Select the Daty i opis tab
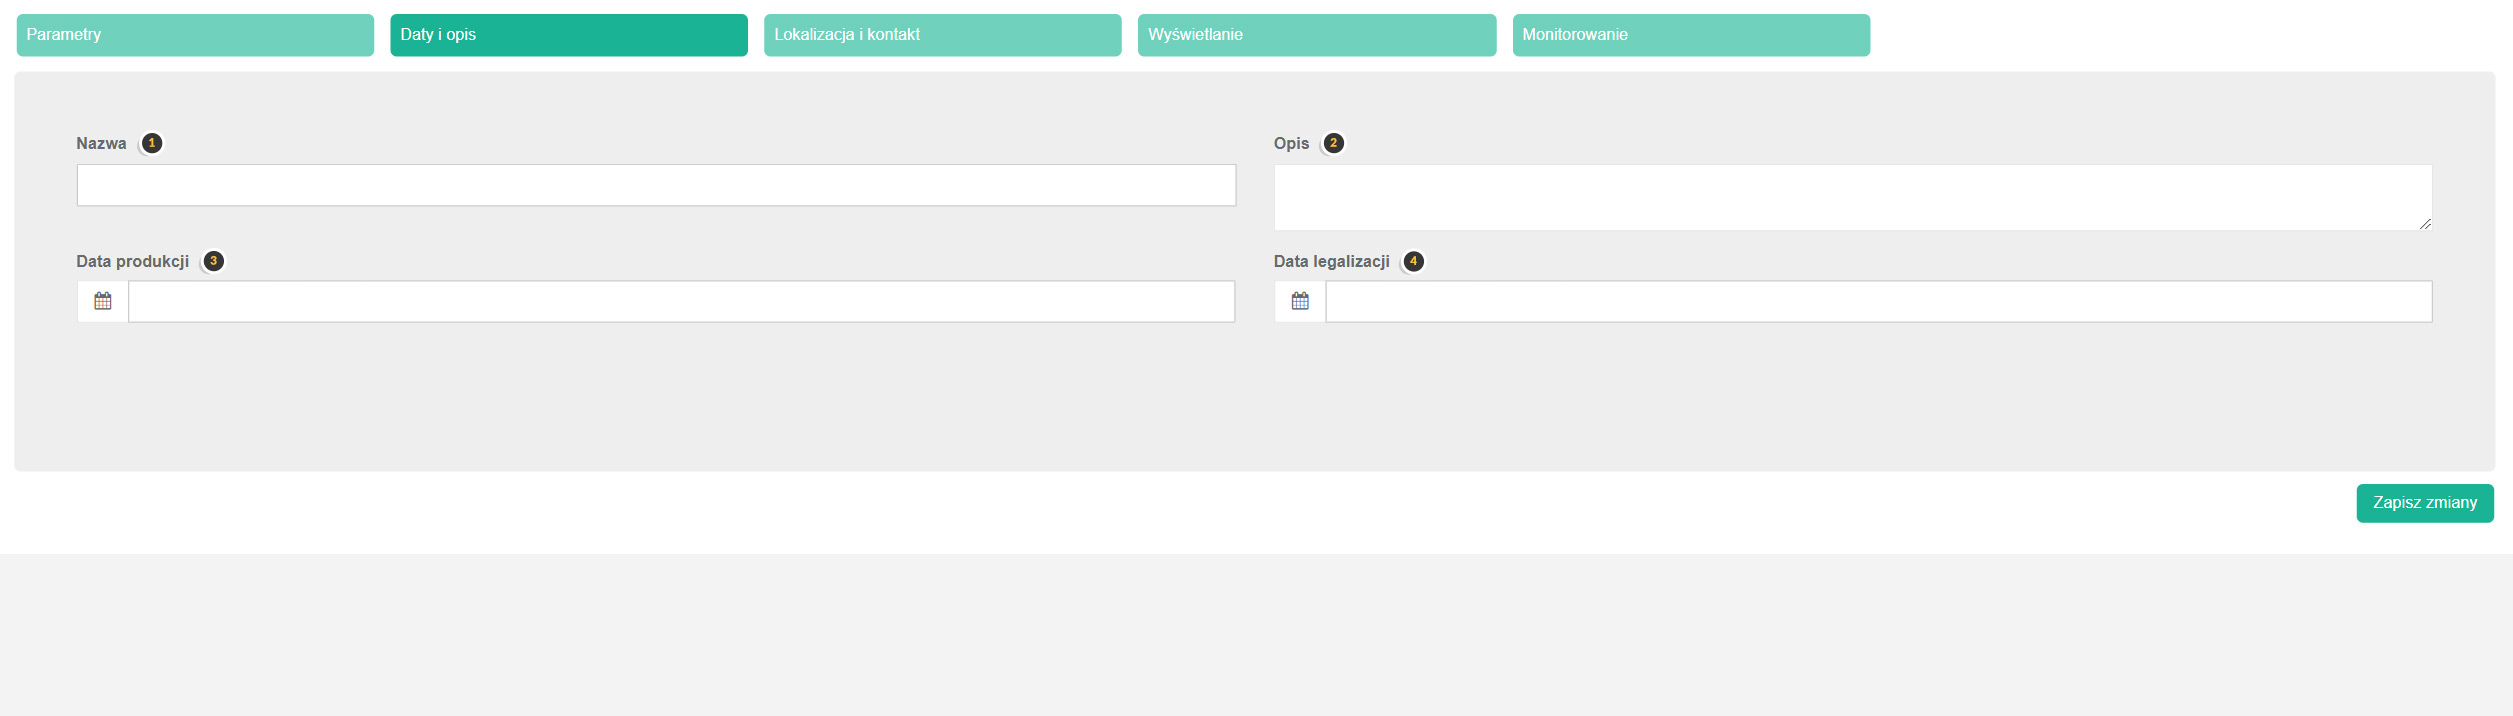Image resolution: width=2513 pixels, height=716 pixels. tap(568, 35)
